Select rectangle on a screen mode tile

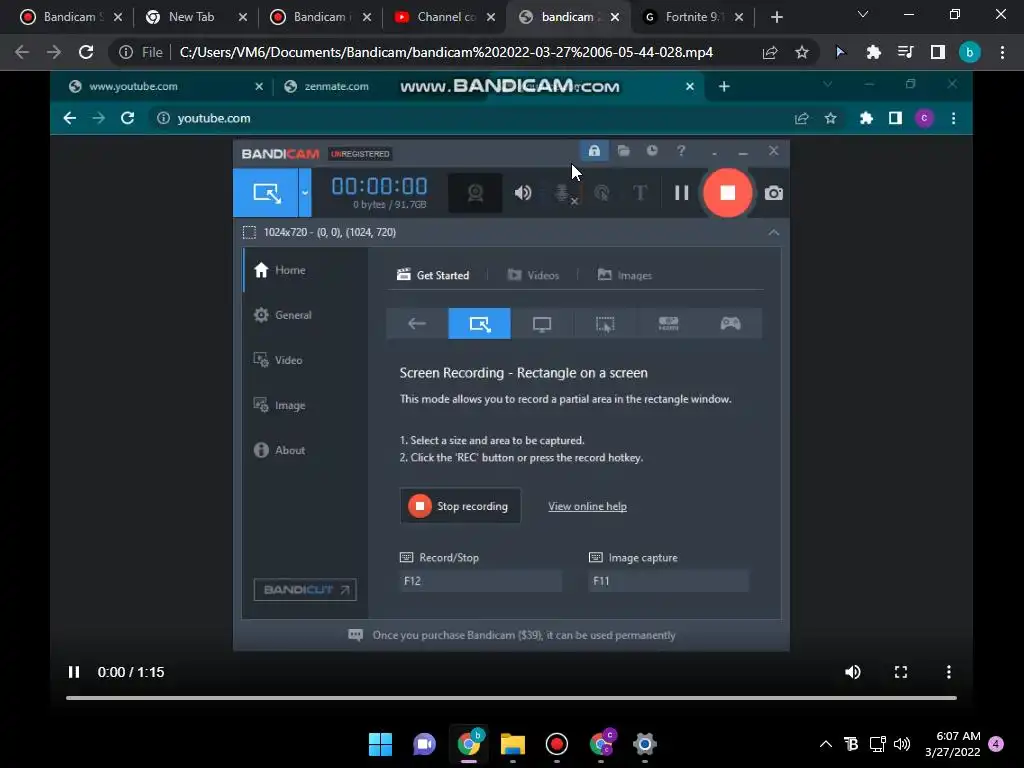(479, 323)
